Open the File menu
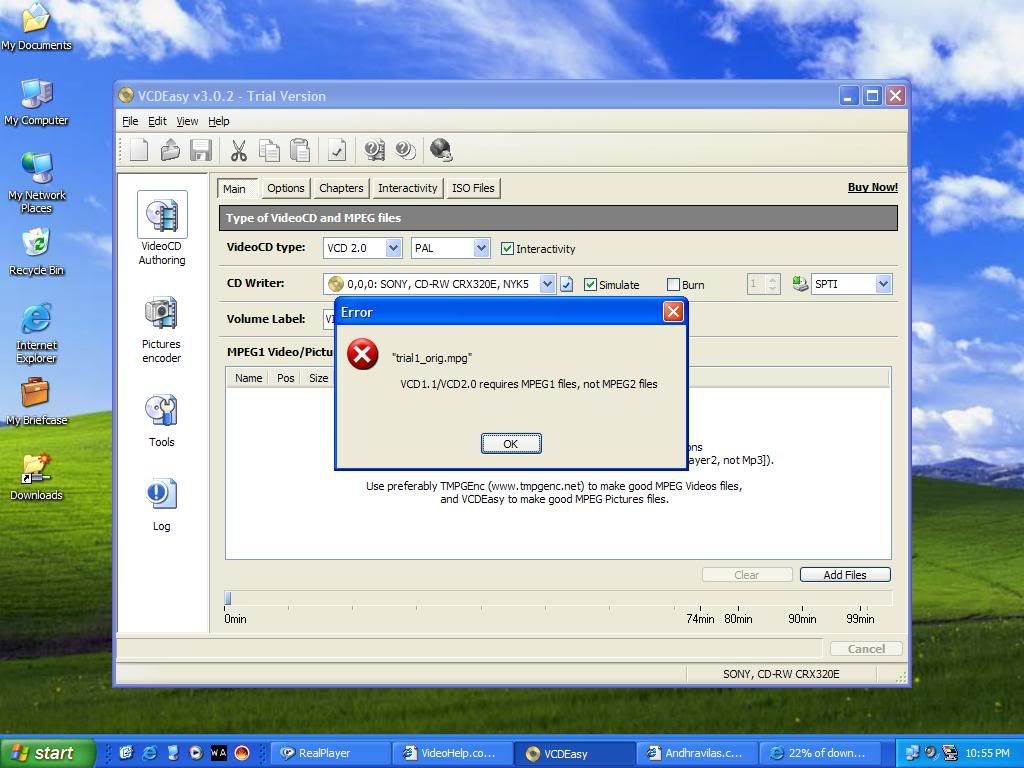1024x768 pixels. click(x=130, y=121)
